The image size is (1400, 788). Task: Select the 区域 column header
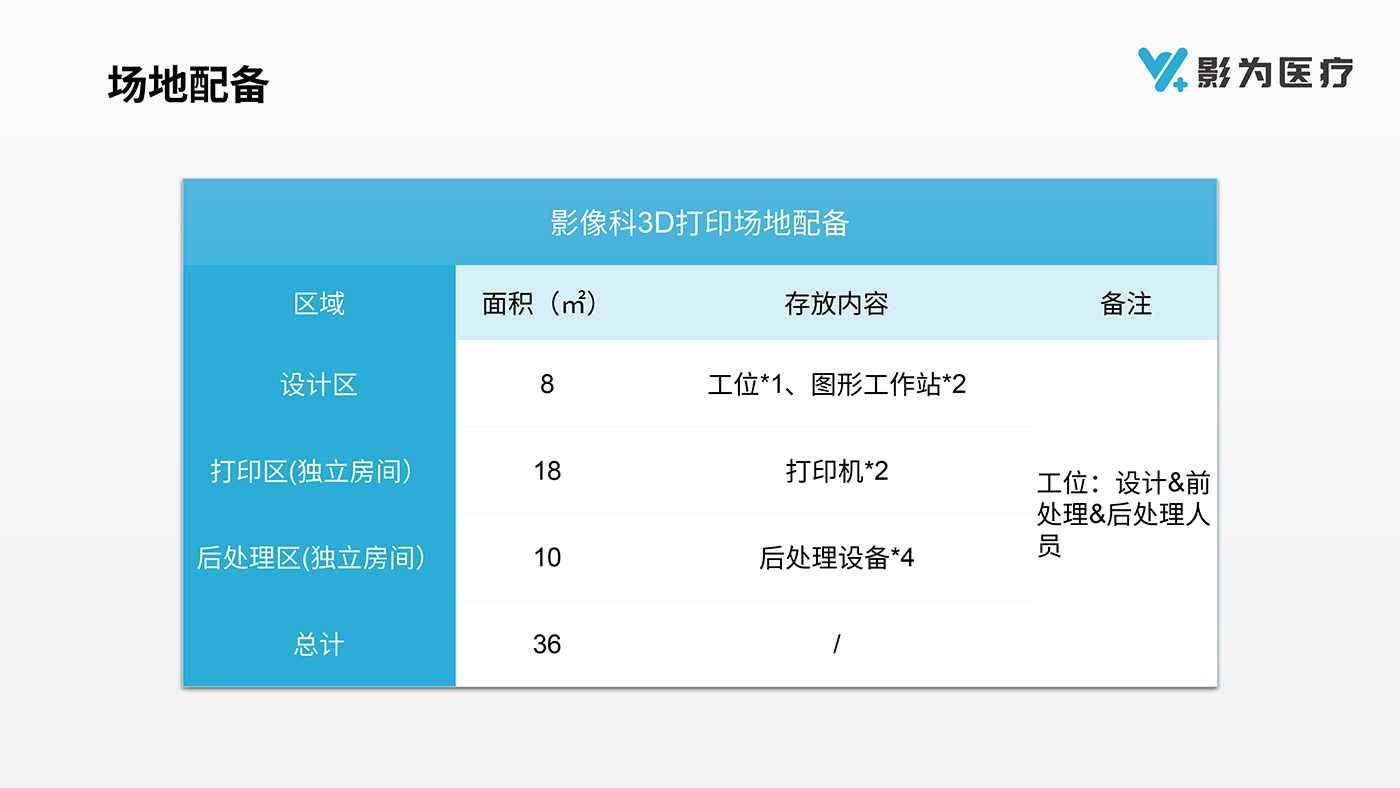(319, 303)
